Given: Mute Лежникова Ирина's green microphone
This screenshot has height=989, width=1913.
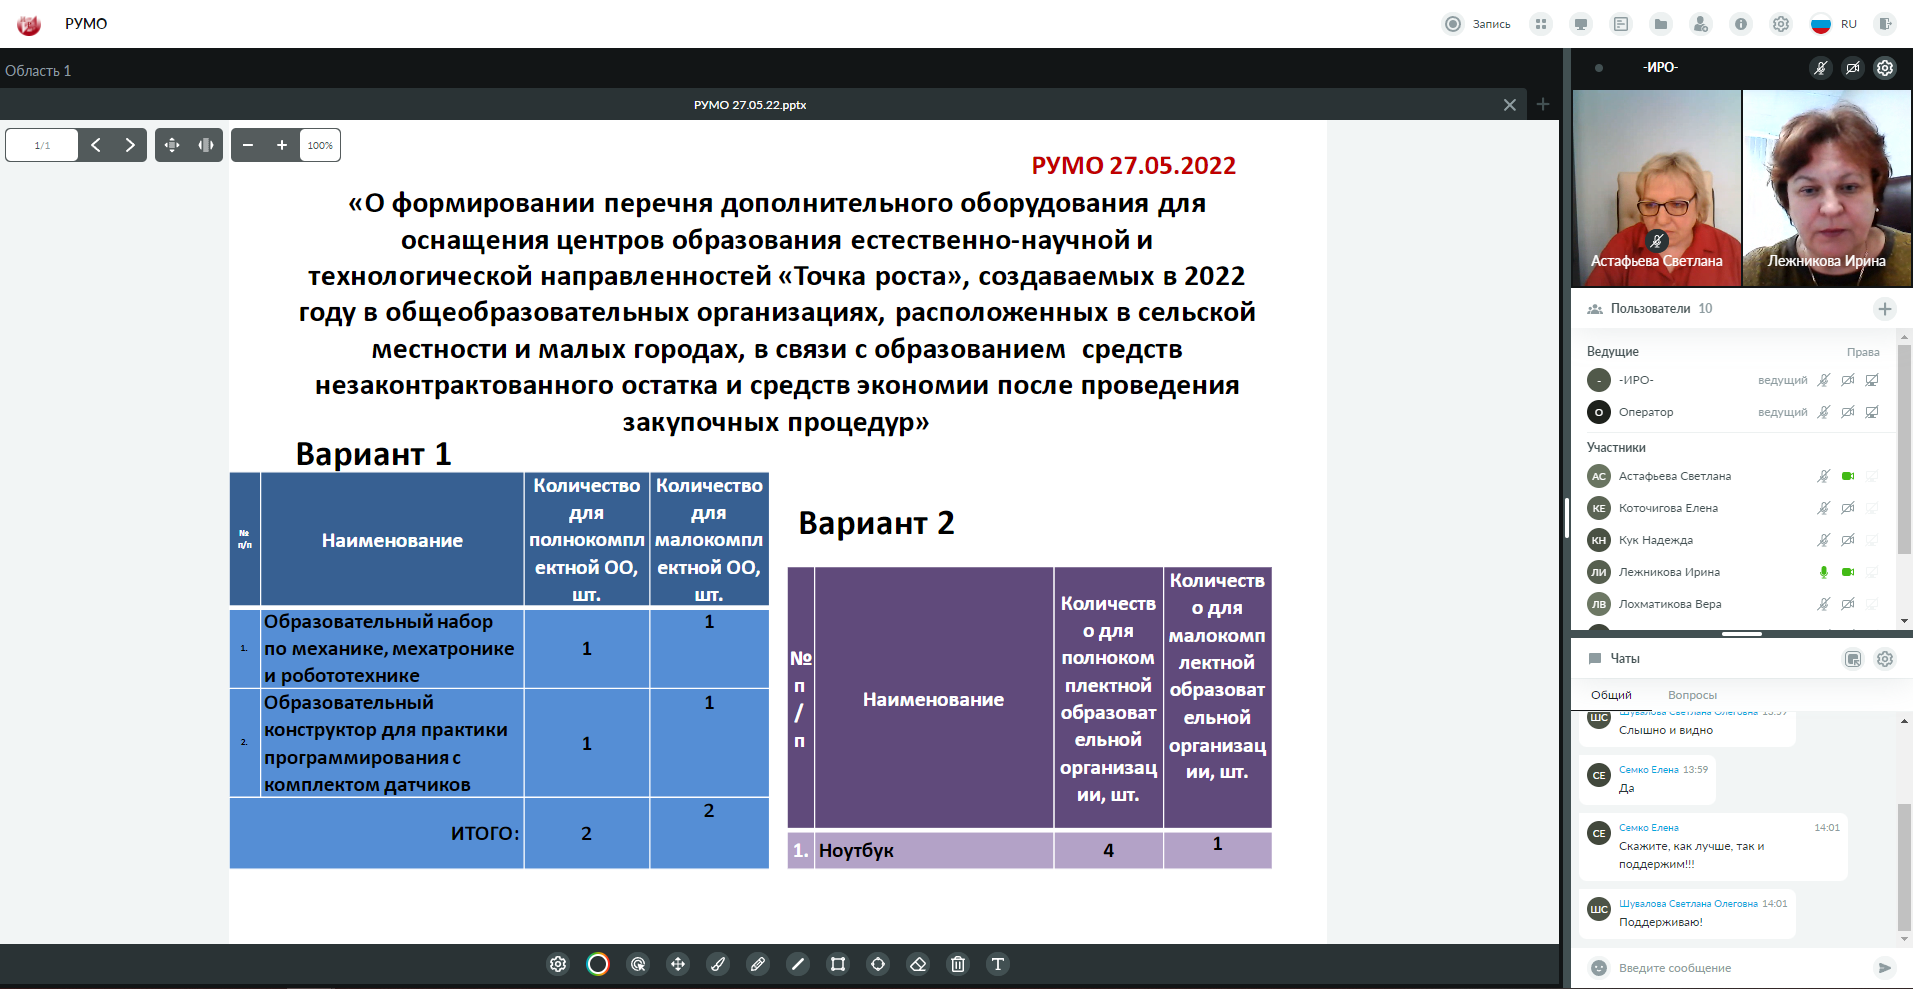Looking at the screenshot, I should tap(1824, 572).
